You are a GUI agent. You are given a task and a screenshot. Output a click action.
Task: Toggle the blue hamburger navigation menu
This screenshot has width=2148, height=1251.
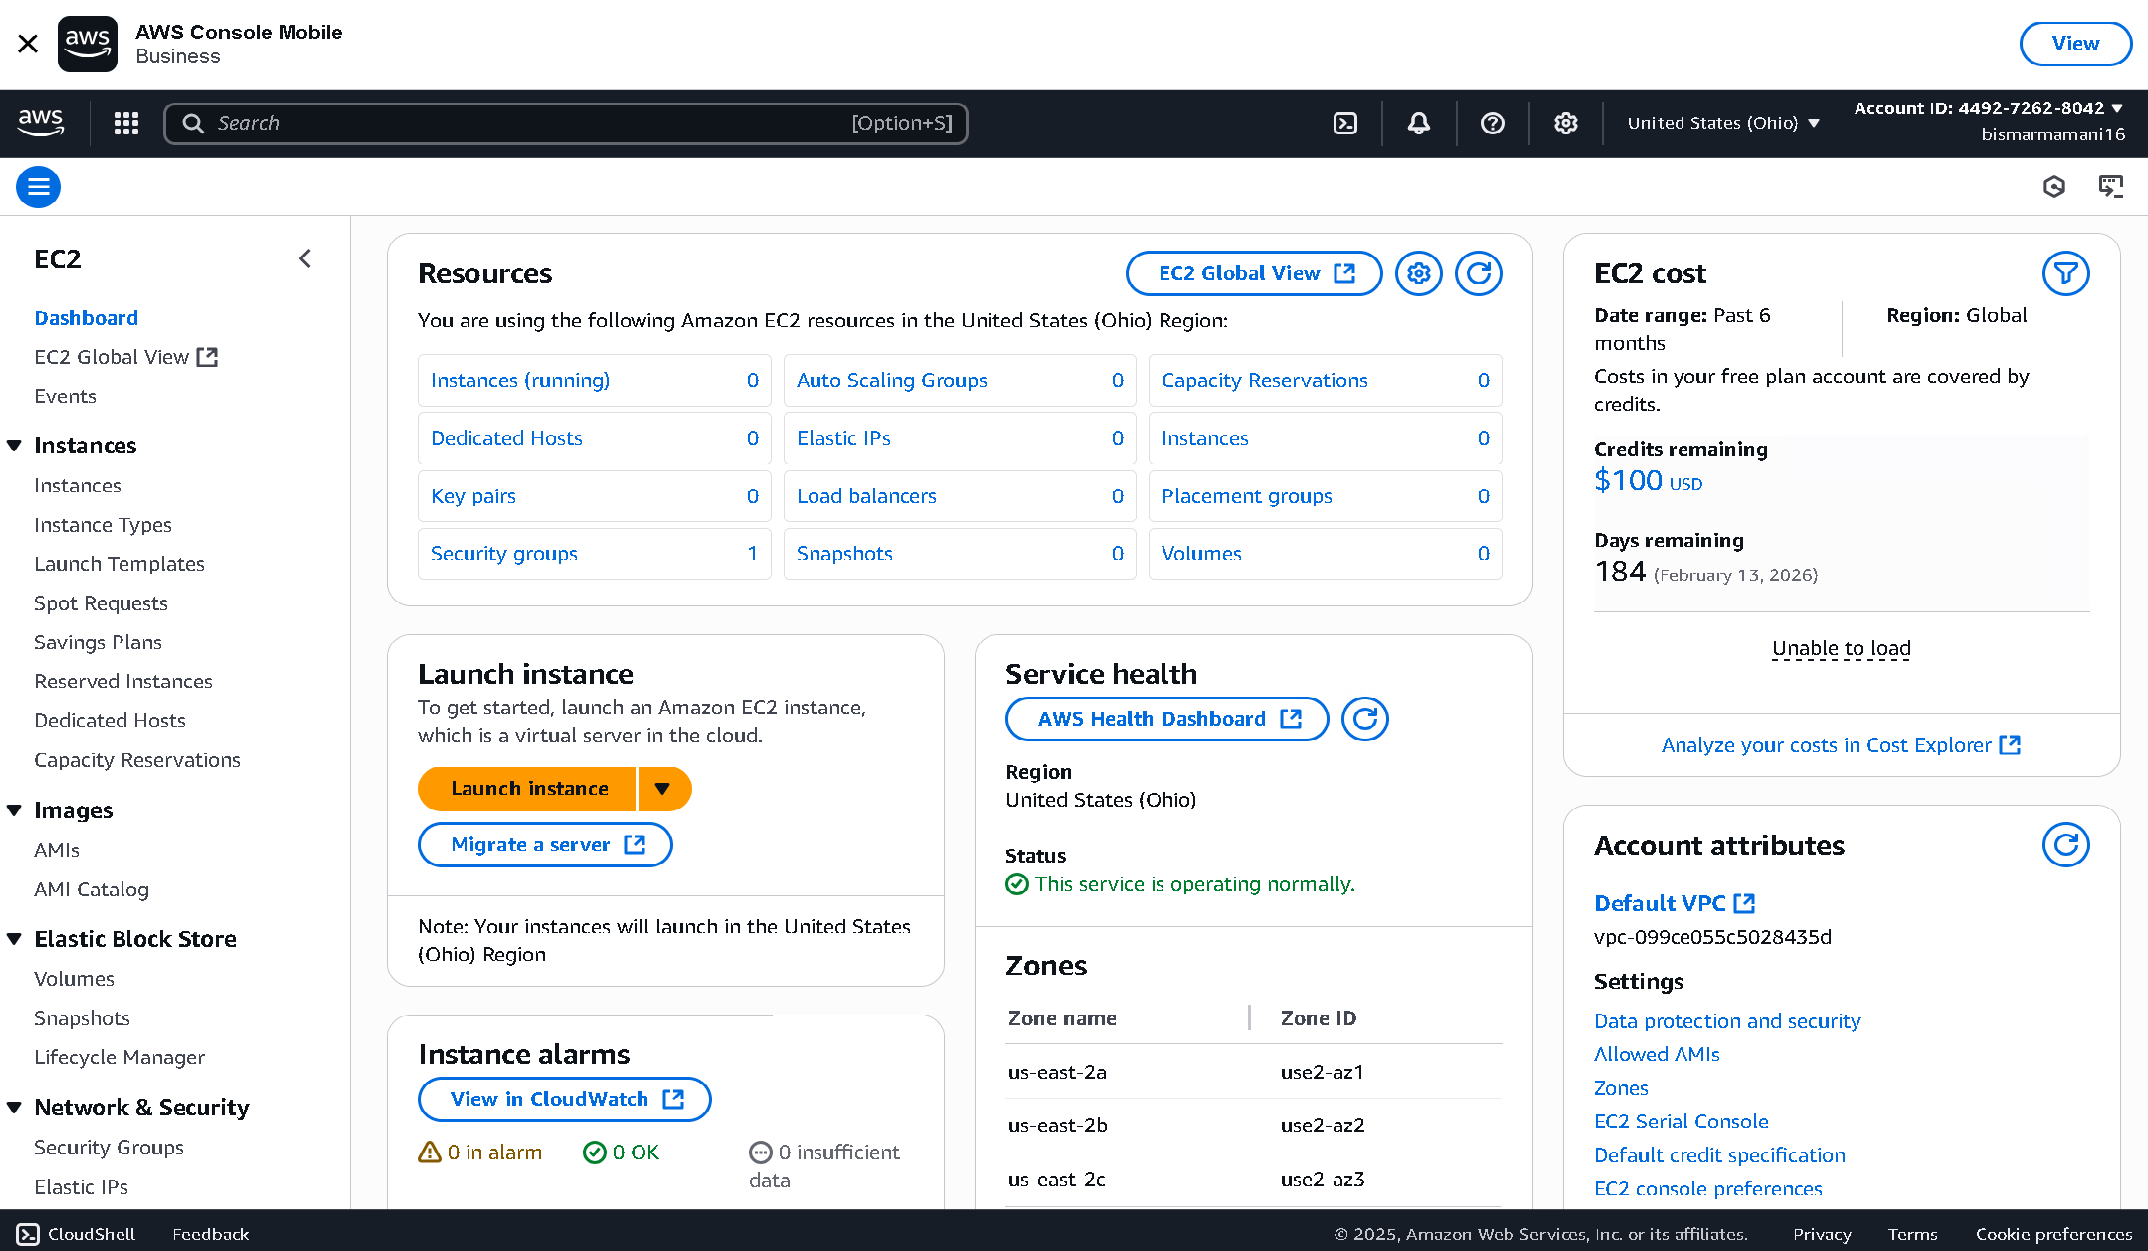tap(38, 187)
